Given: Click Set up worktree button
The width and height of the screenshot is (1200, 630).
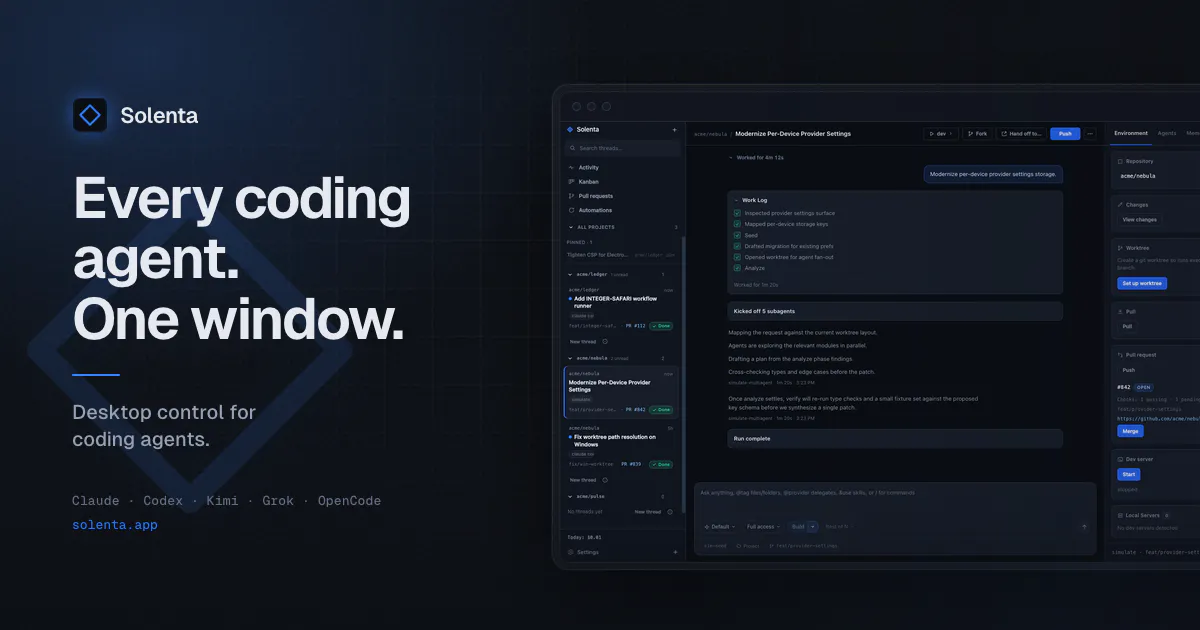Looking at the screenshot, I should pos(1142,283).
